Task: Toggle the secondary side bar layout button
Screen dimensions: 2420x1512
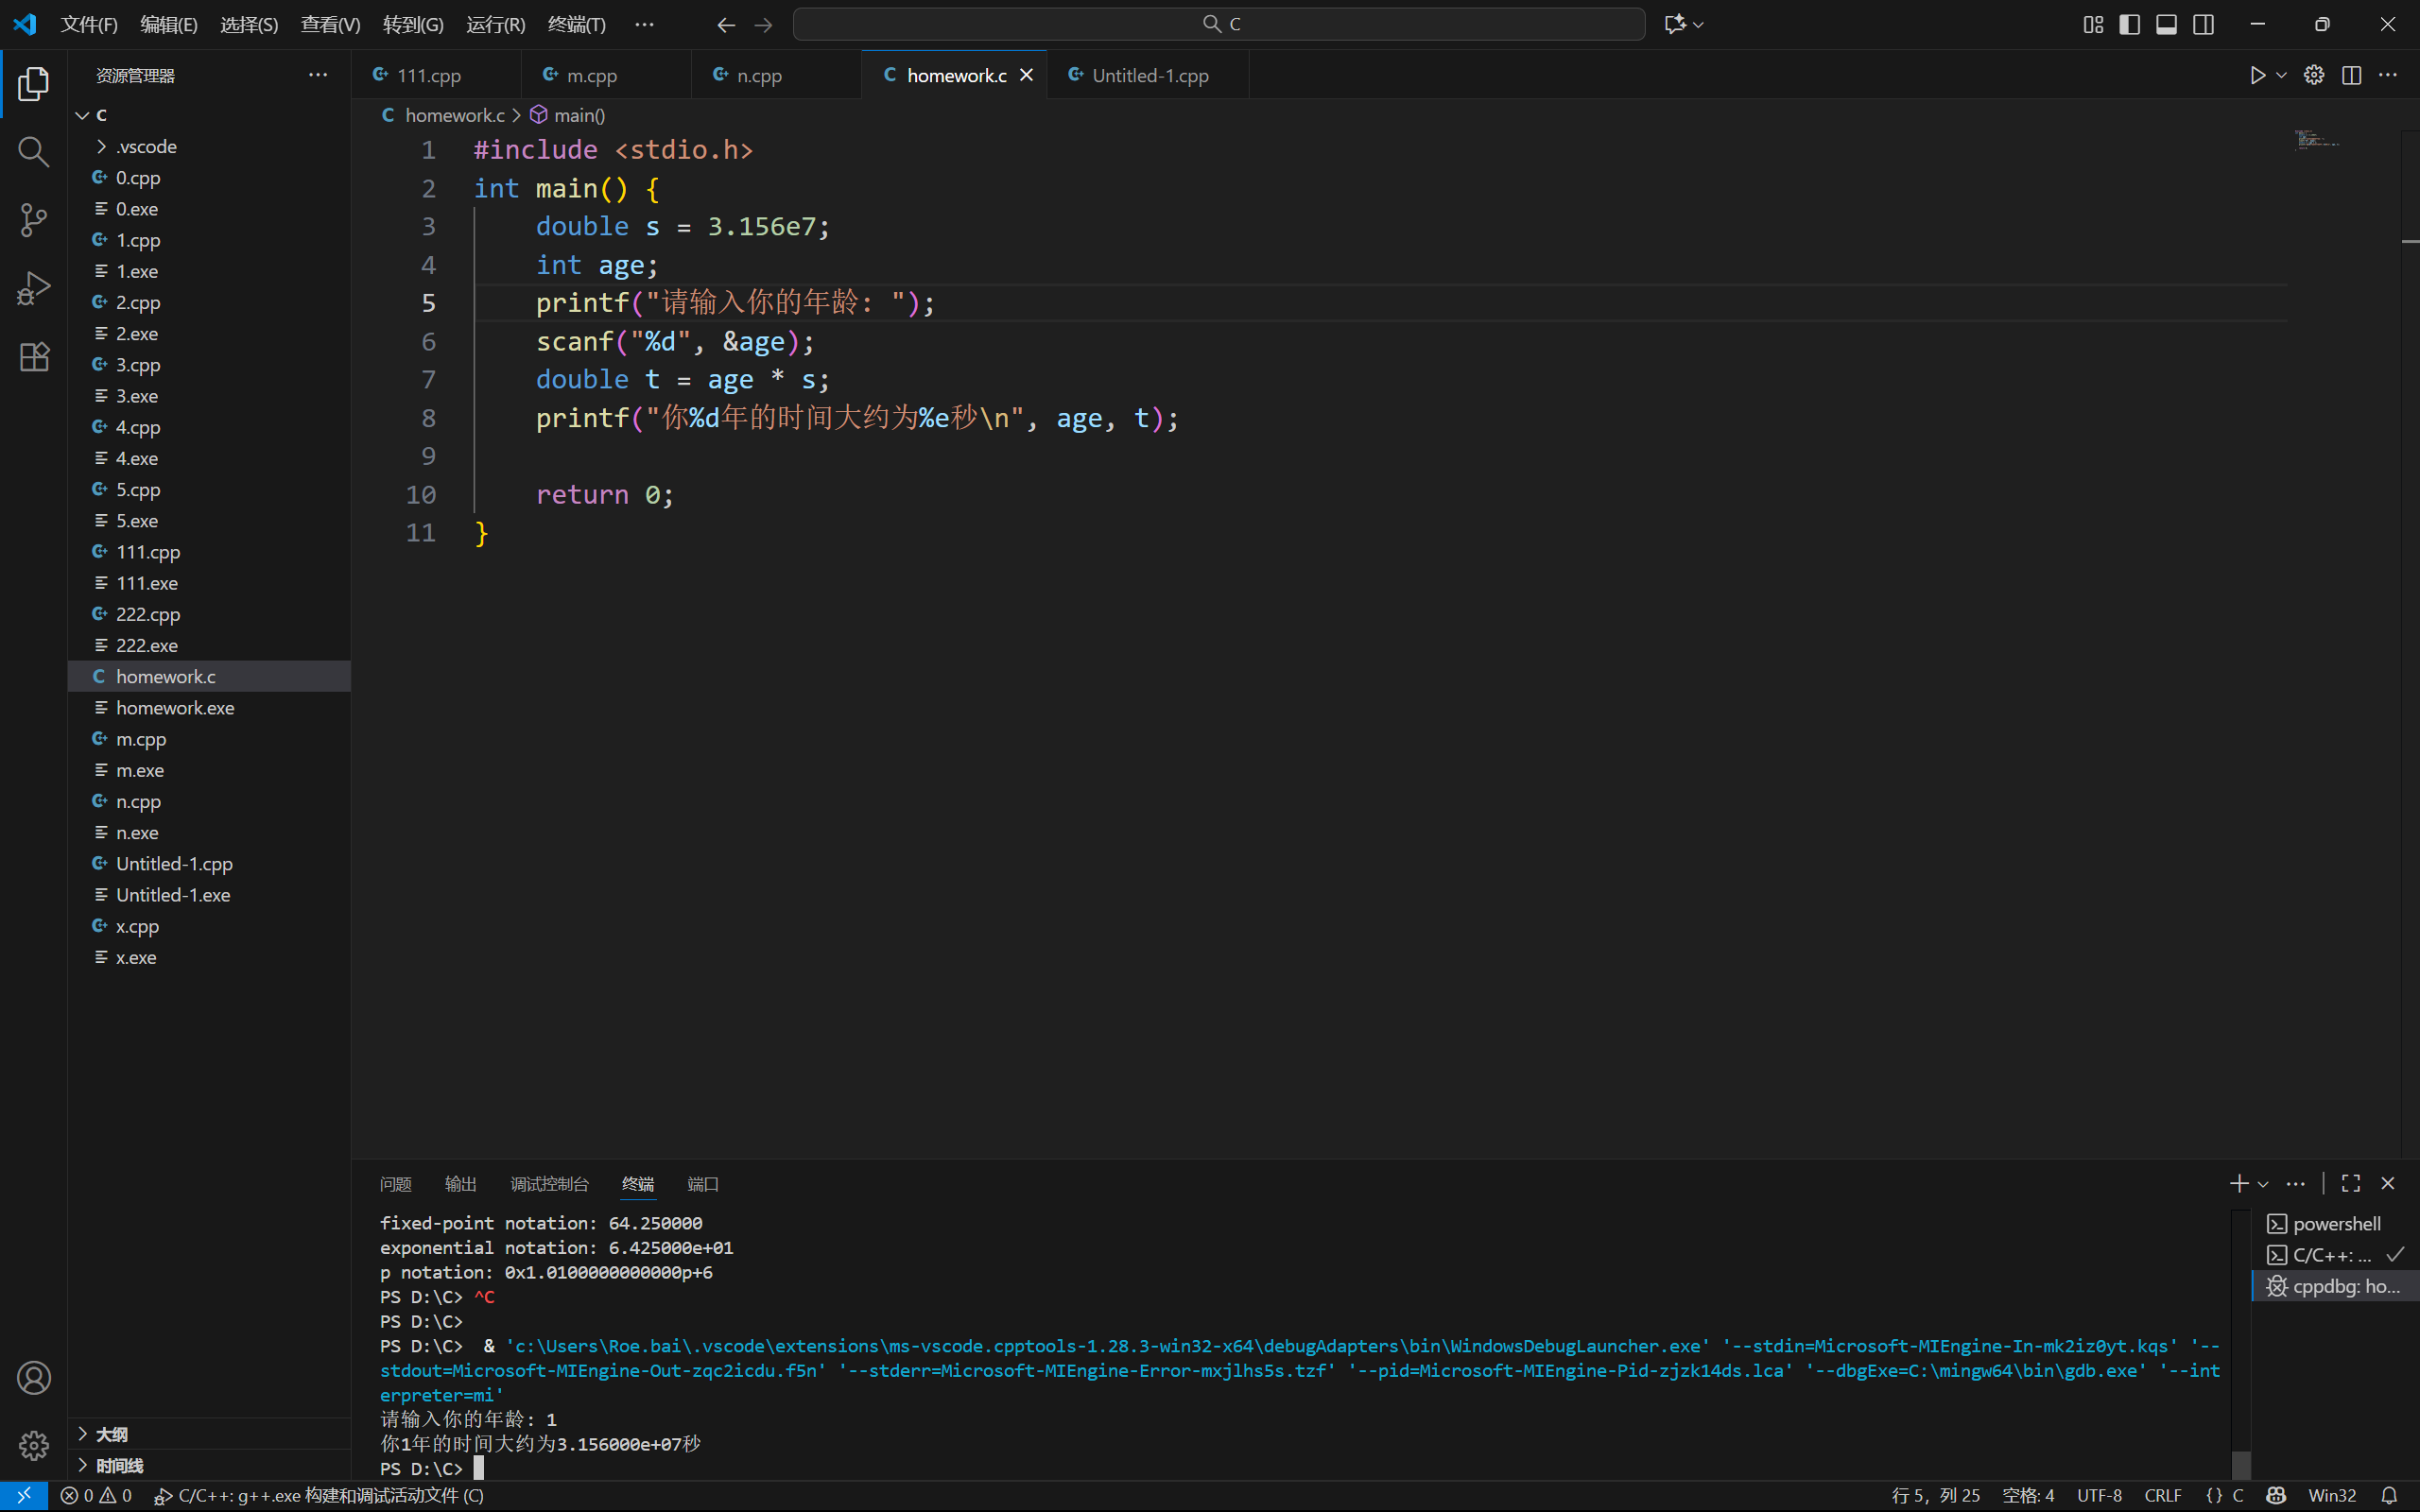Action: [2203, 24]
